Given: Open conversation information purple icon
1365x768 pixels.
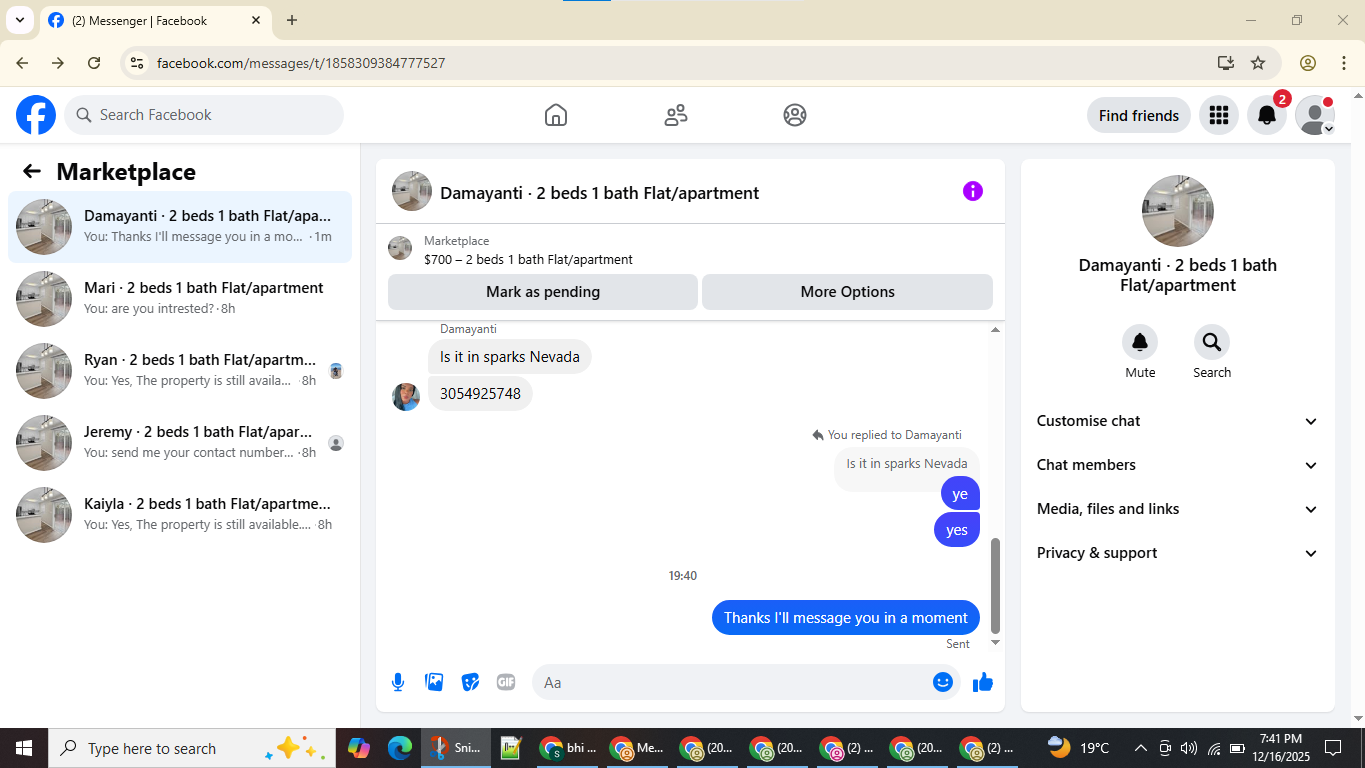Looking at the screenshot, I should tap(973, 191).
